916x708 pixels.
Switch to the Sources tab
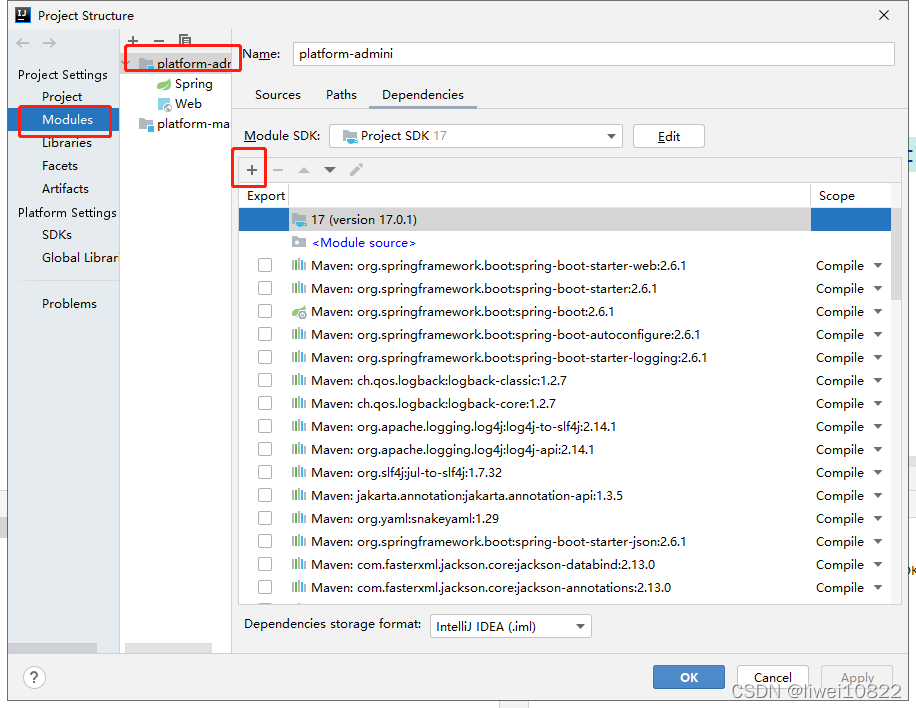coord(277,95)
